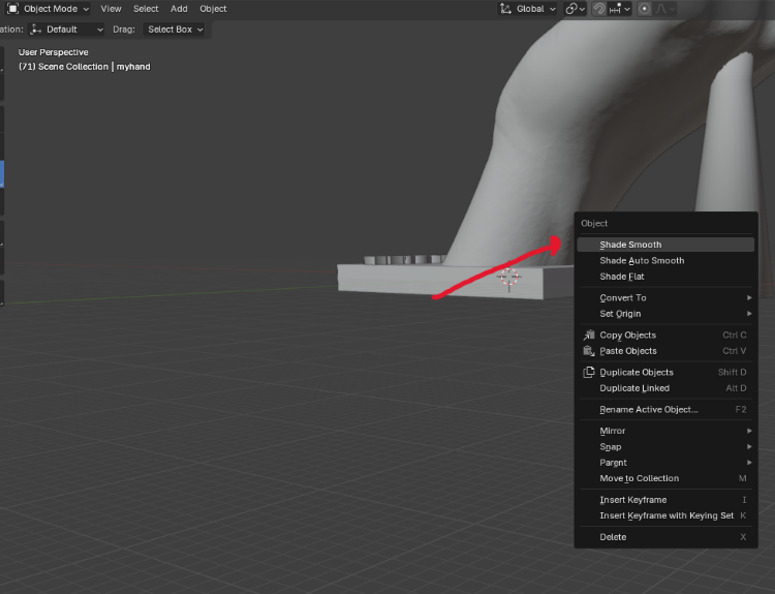Click the 'User Perspective' viewport label
Image resolution: width=775 pixels, height=594 pixels.
(53, 52)
